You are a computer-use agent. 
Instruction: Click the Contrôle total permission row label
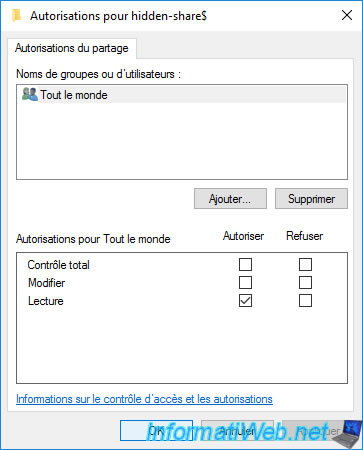pos(58,265)
